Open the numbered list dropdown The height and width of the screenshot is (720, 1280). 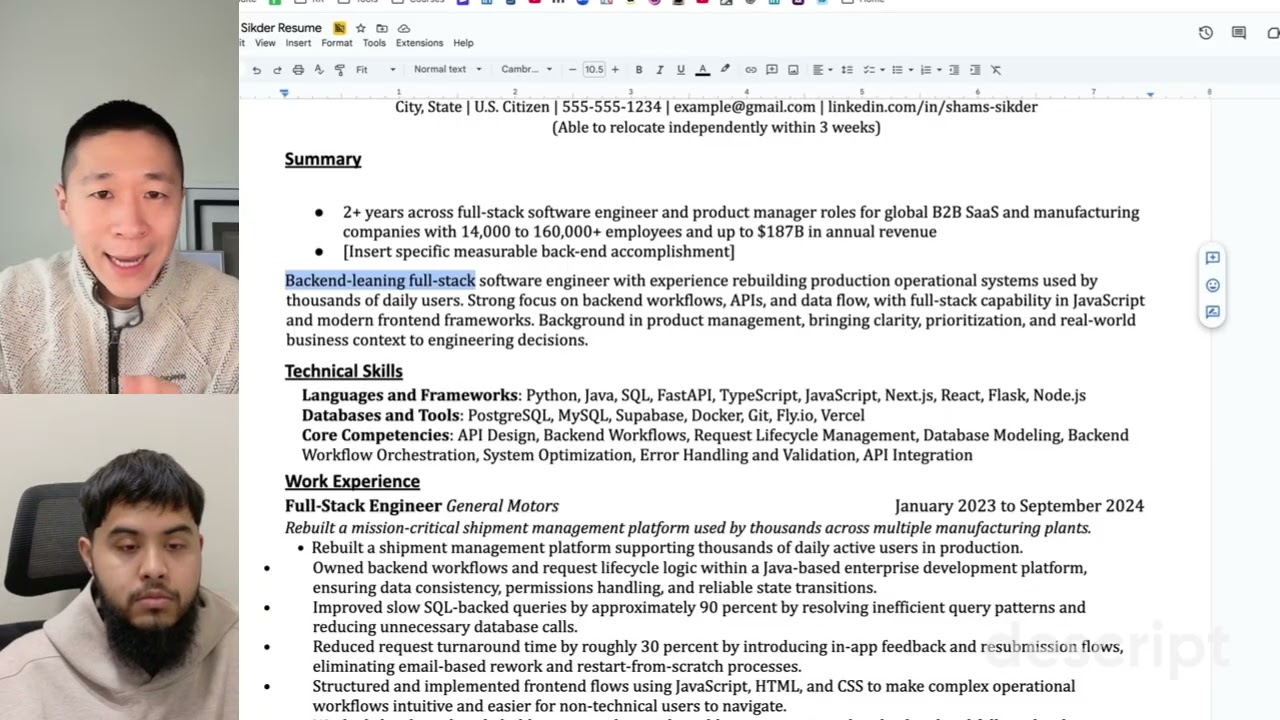click(x=929, y=70)
